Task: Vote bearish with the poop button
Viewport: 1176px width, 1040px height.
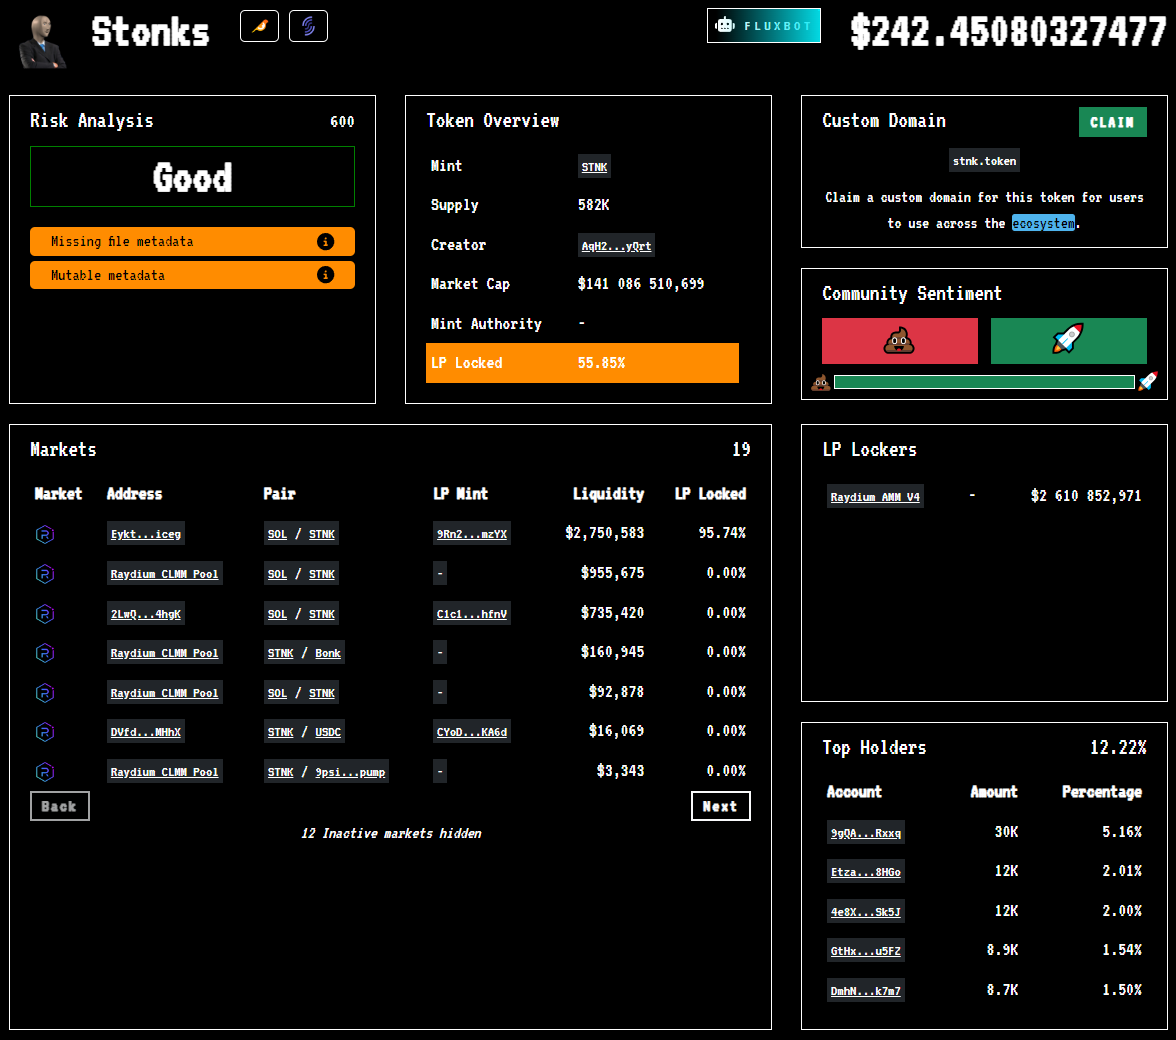Action: pyautogui.click(x=899, y=341)
